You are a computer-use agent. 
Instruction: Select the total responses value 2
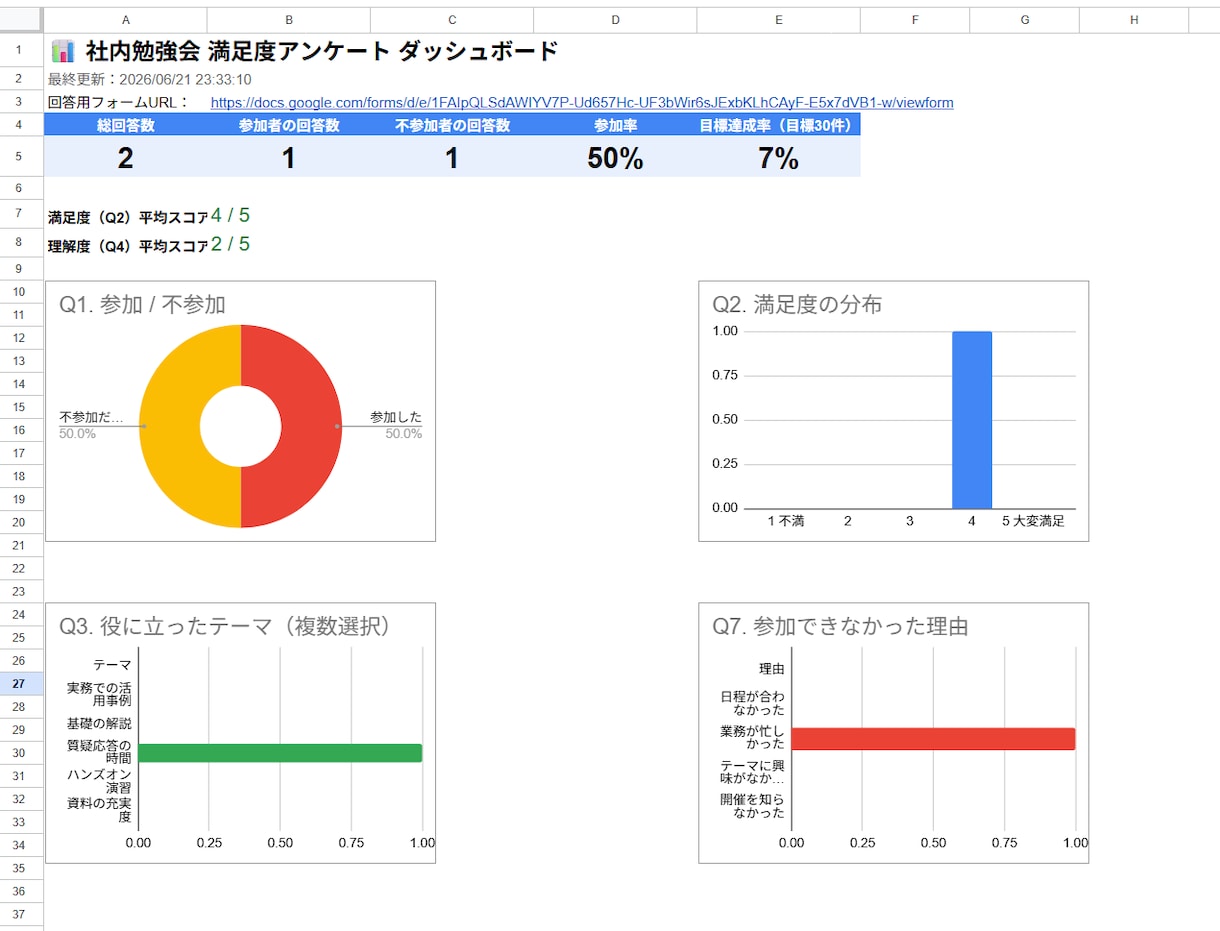126,158
